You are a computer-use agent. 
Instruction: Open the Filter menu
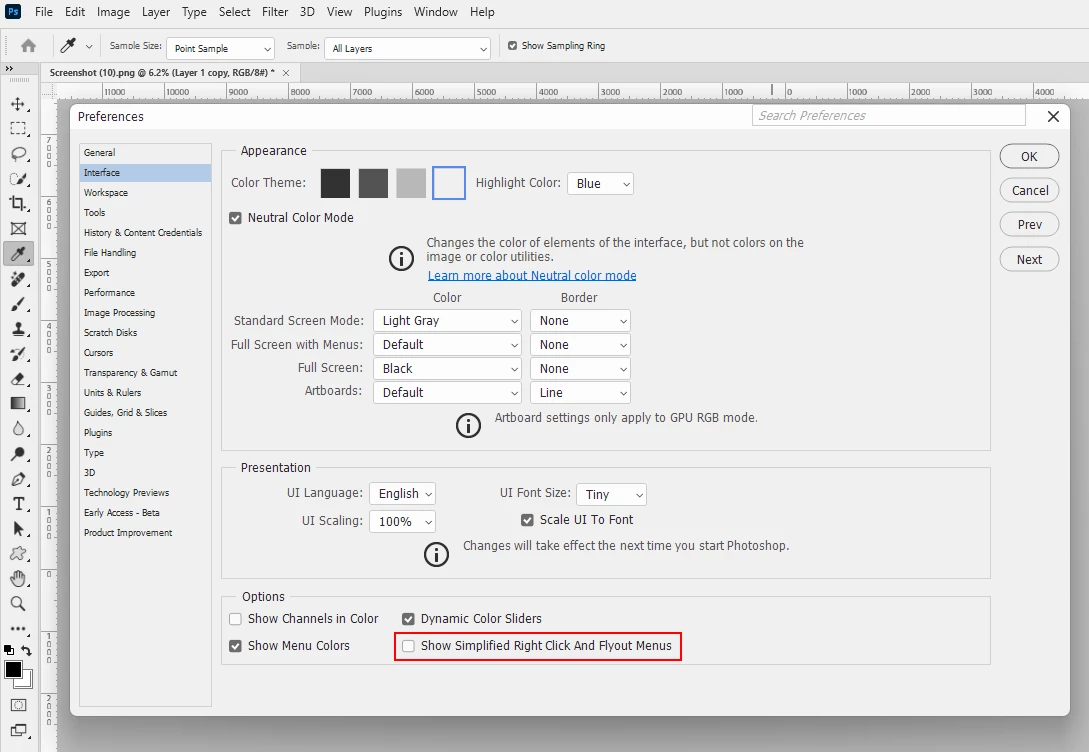[x=275, y=12]
